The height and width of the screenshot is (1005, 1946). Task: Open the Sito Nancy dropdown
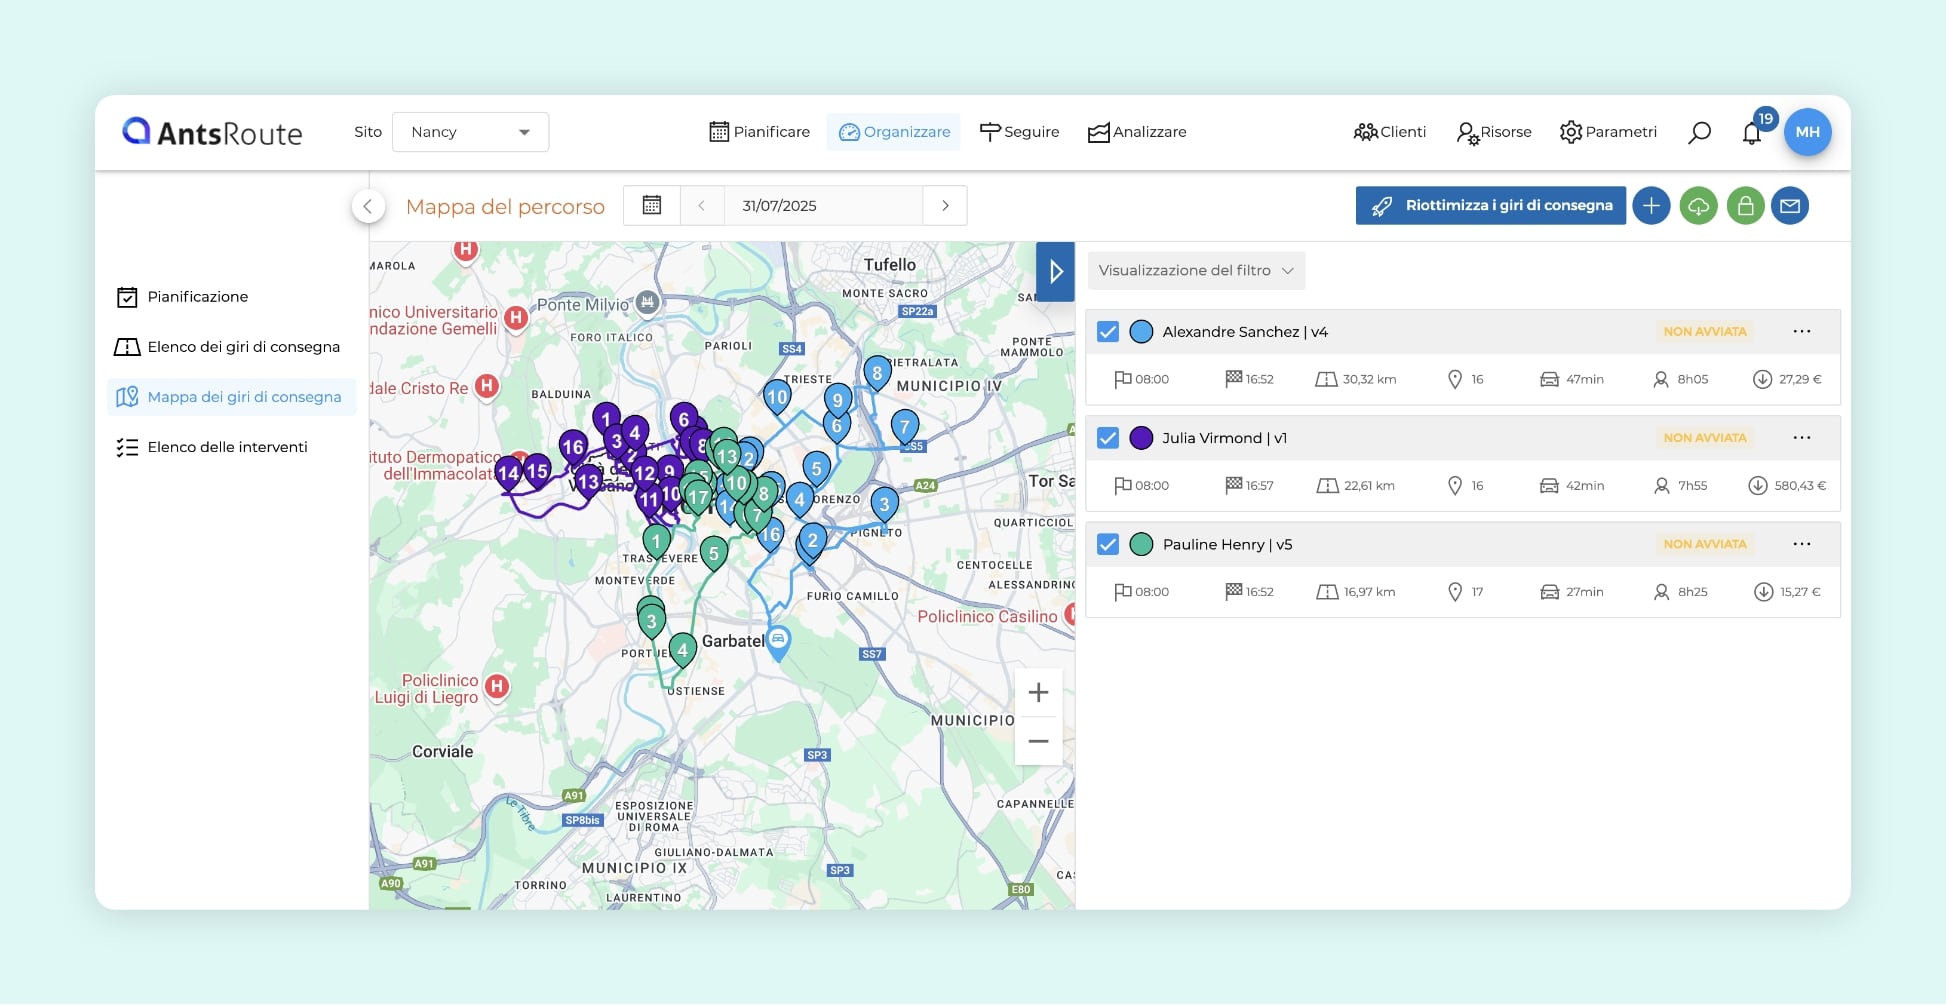tap(470, 132)
